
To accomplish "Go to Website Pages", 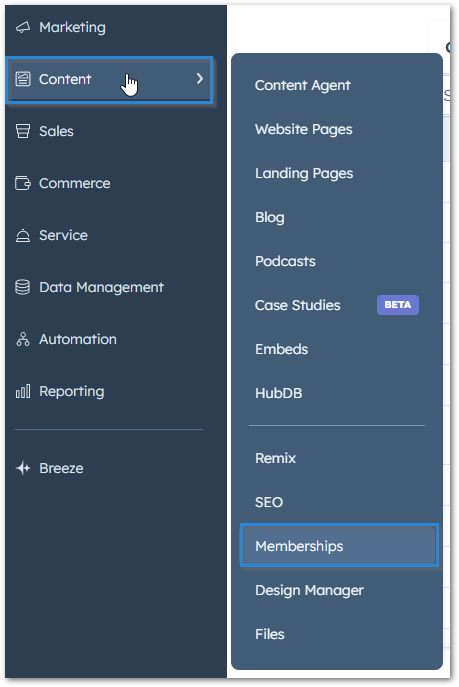I will point(304,129).
